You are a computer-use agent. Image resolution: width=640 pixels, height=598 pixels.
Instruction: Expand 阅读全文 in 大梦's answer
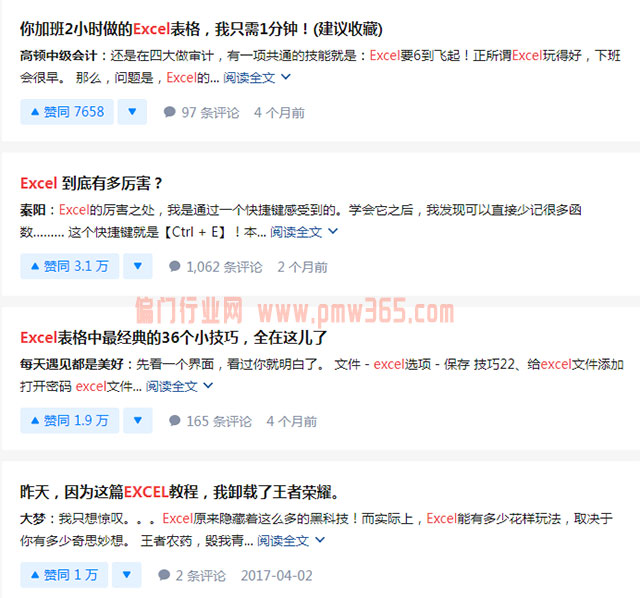click(x=291, y=540)
